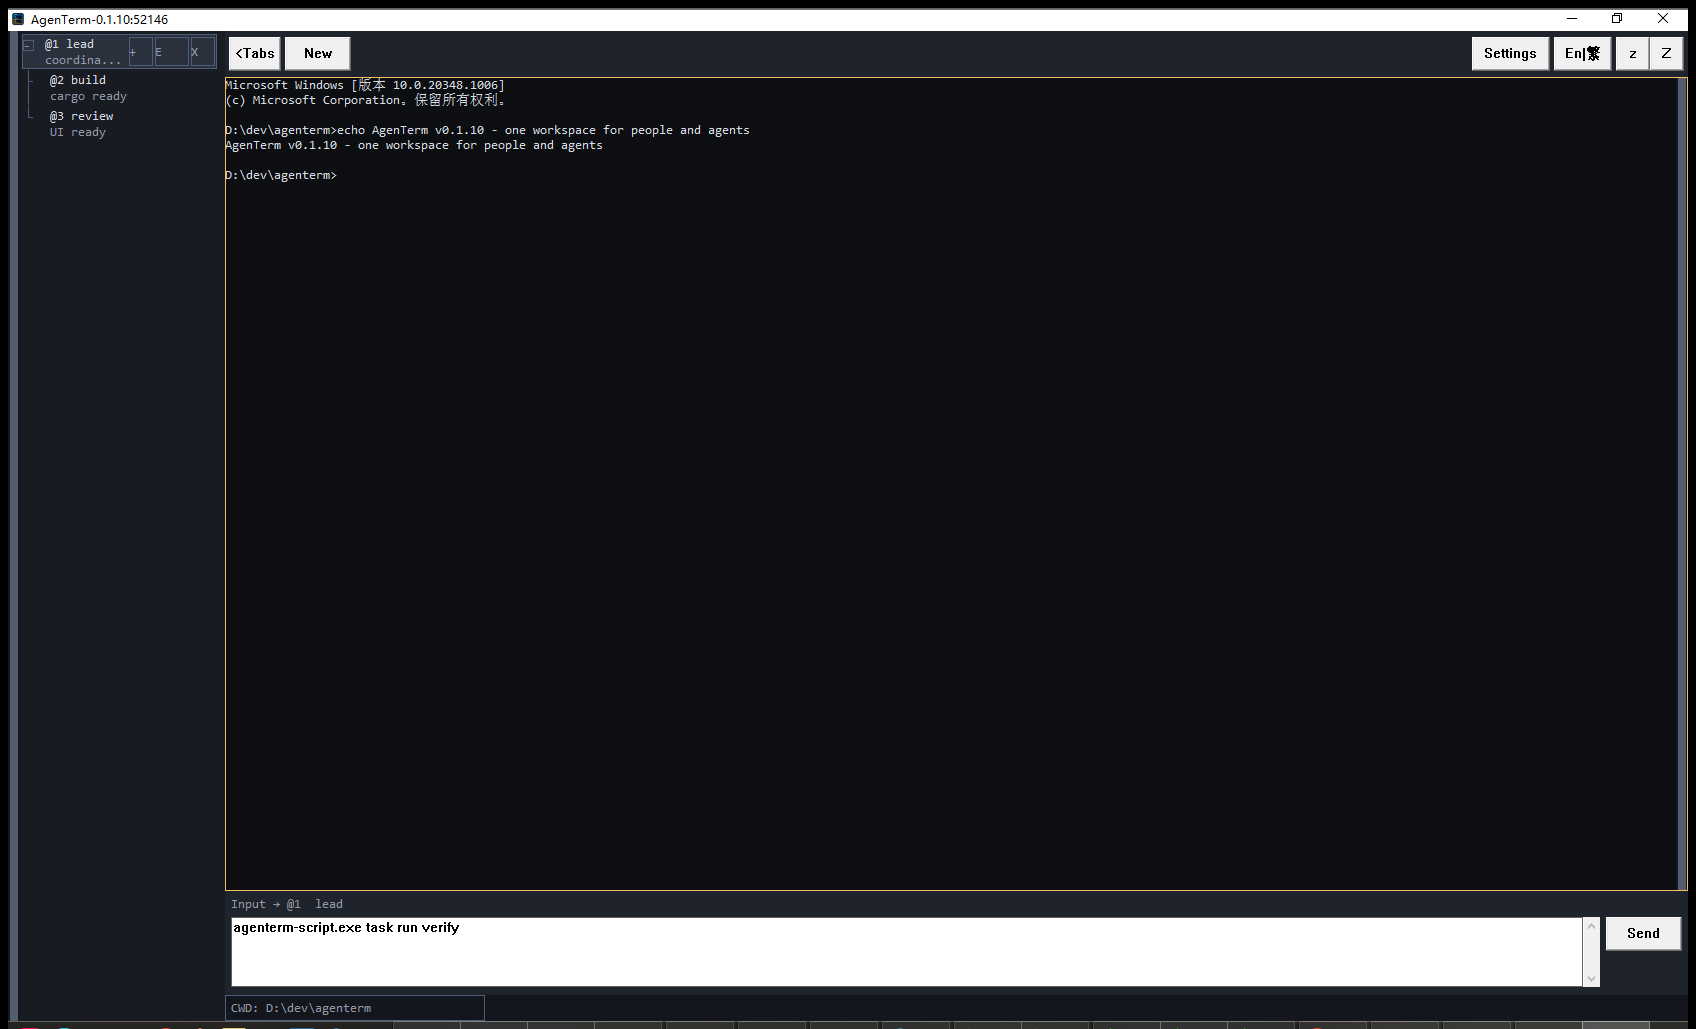Image resolution: width=1696 pixels, height=1029 pixels.
Task: Click the X close button on @1 lead row
Action: [x=201, y=52]
